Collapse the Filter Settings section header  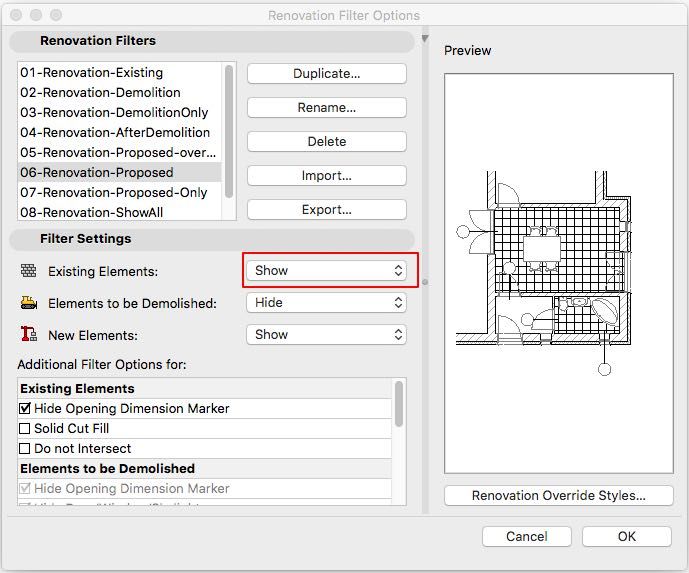(212, 239)
